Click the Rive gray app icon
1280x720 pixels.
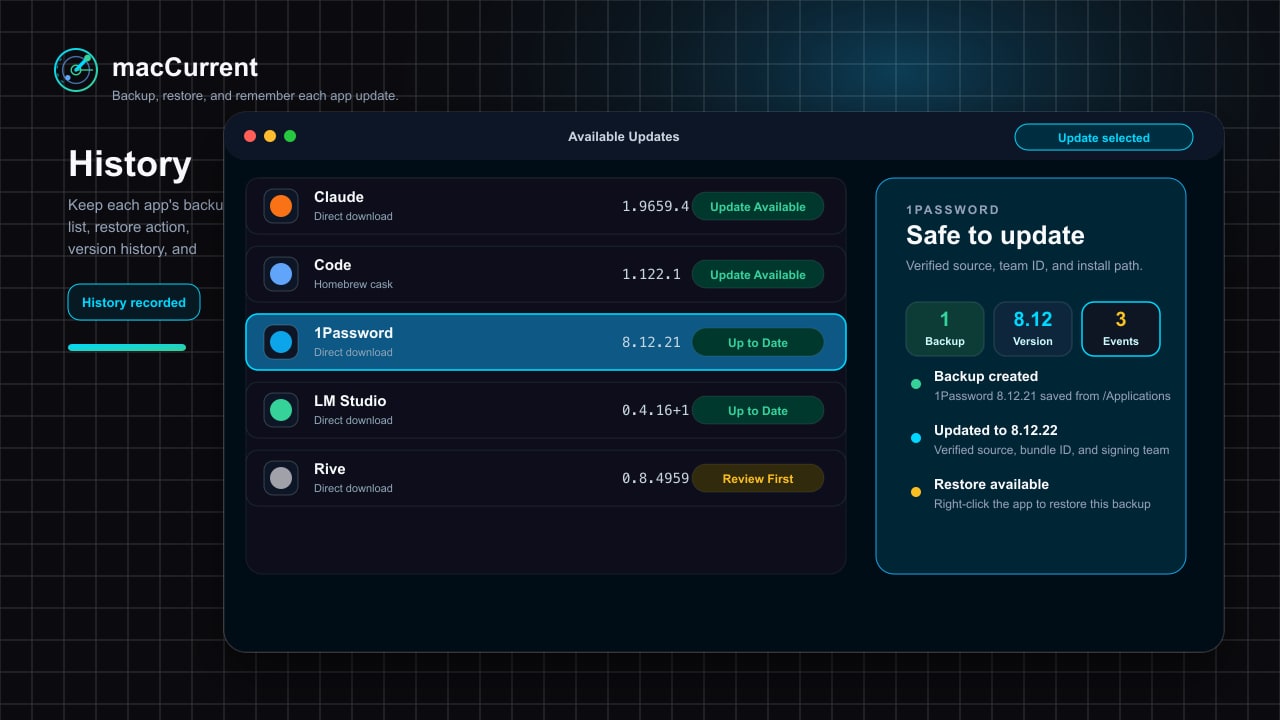(281, 478)
